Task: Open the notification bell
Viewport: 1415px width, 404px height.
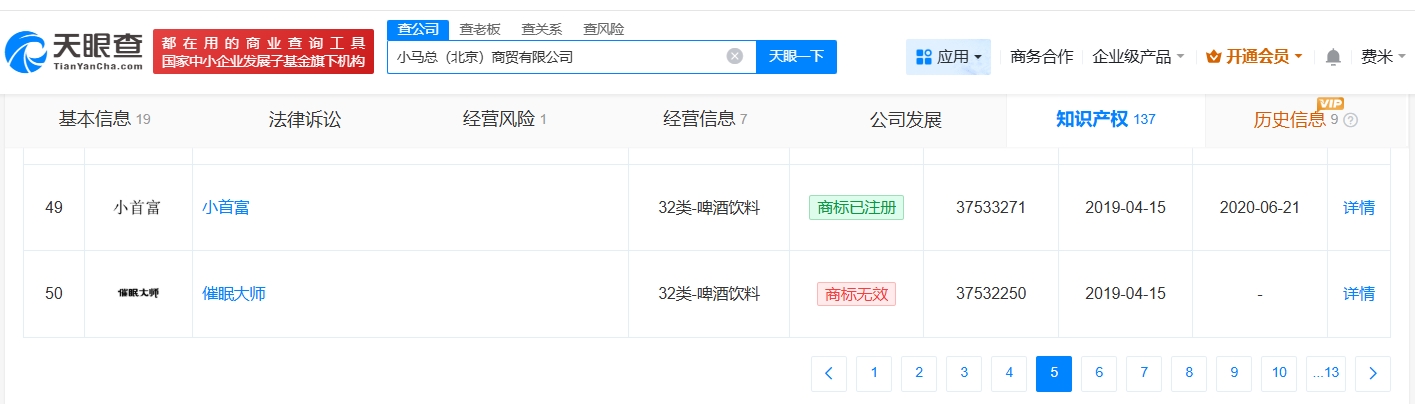Action: [1333, 57]
